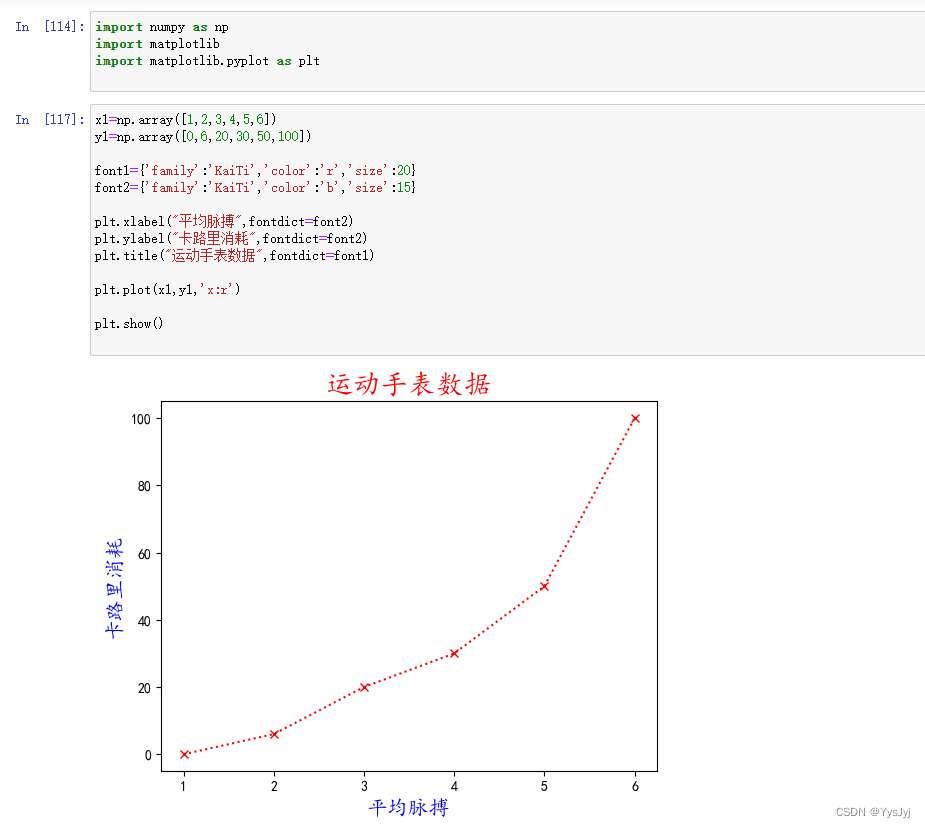The width and height of the screenshot is (925, 828).
Task: Click the y-axis tick label 100
Action: point(141,419)
